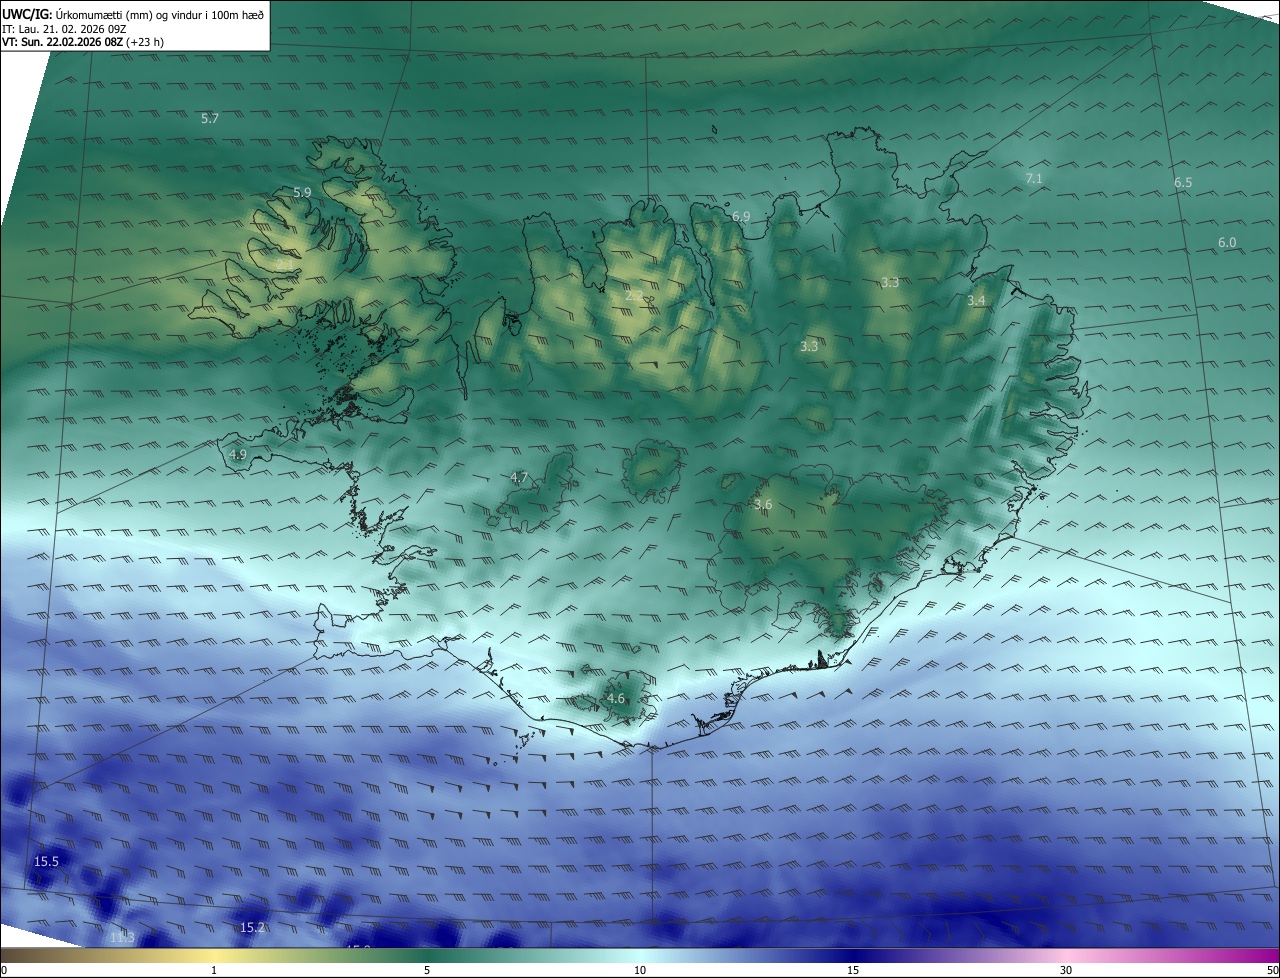
Task: Click the 3.4 value label on the map
Action: [x=976, y=301]
